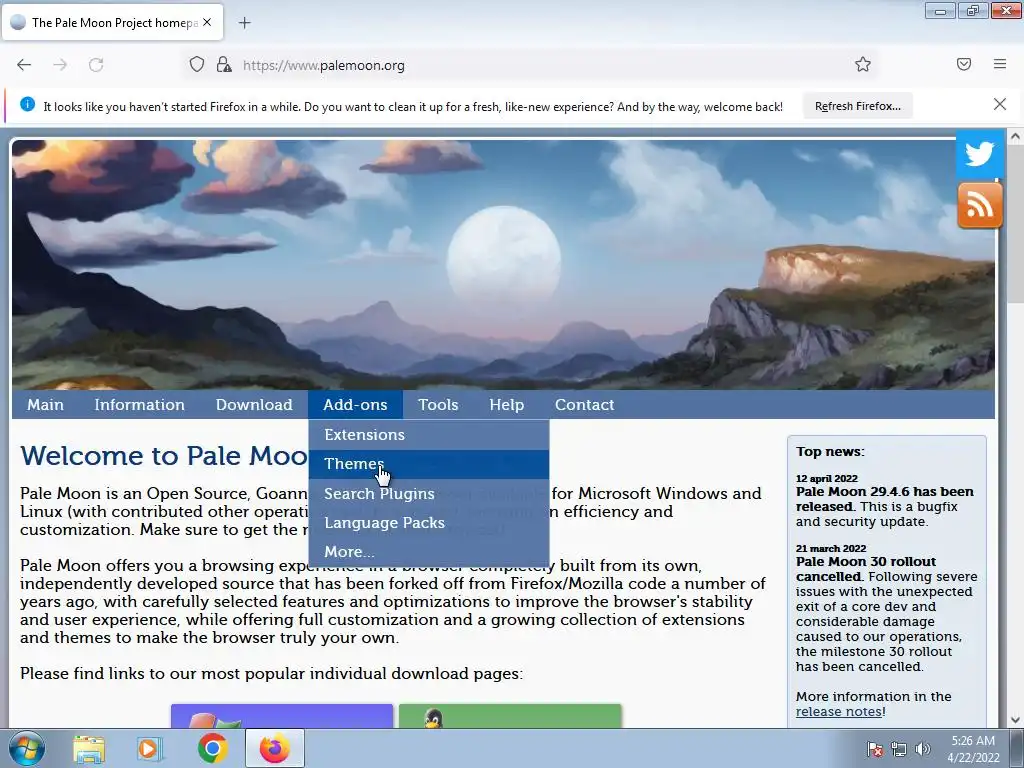This screenshot has width=1024, height=768.
Task: Click the Windows download tile
Action: click(282, 716)
